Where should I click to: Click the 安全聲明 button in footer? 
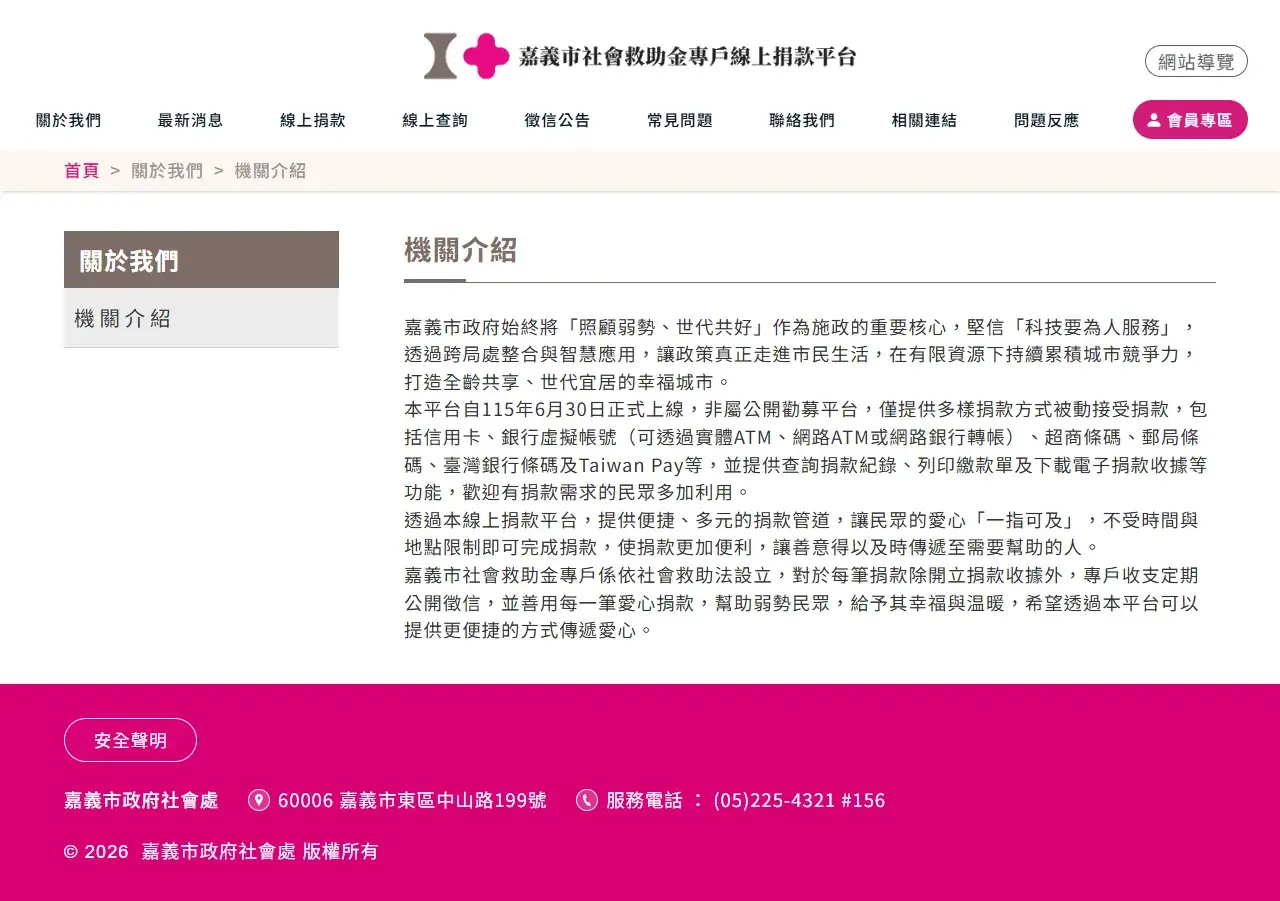[x=130, y=740]
